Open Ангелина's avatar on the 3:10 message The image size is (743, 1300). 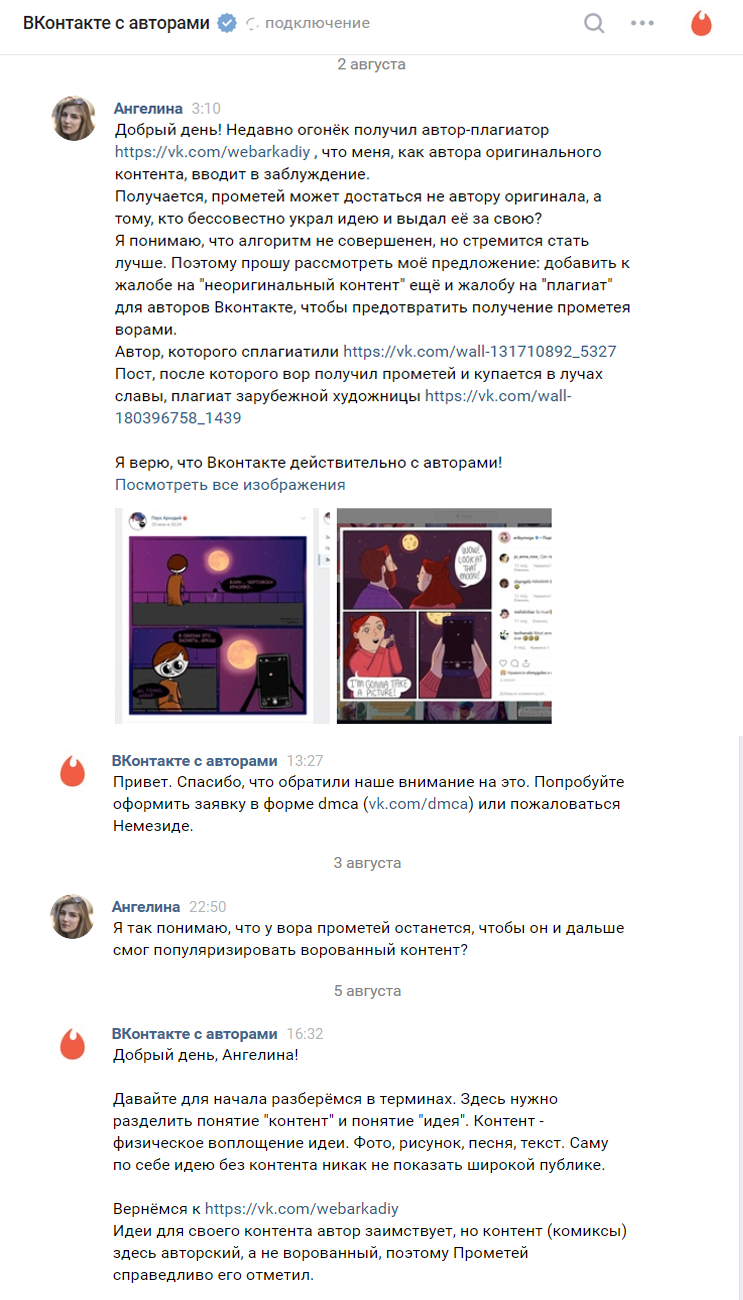click(74, 119)
